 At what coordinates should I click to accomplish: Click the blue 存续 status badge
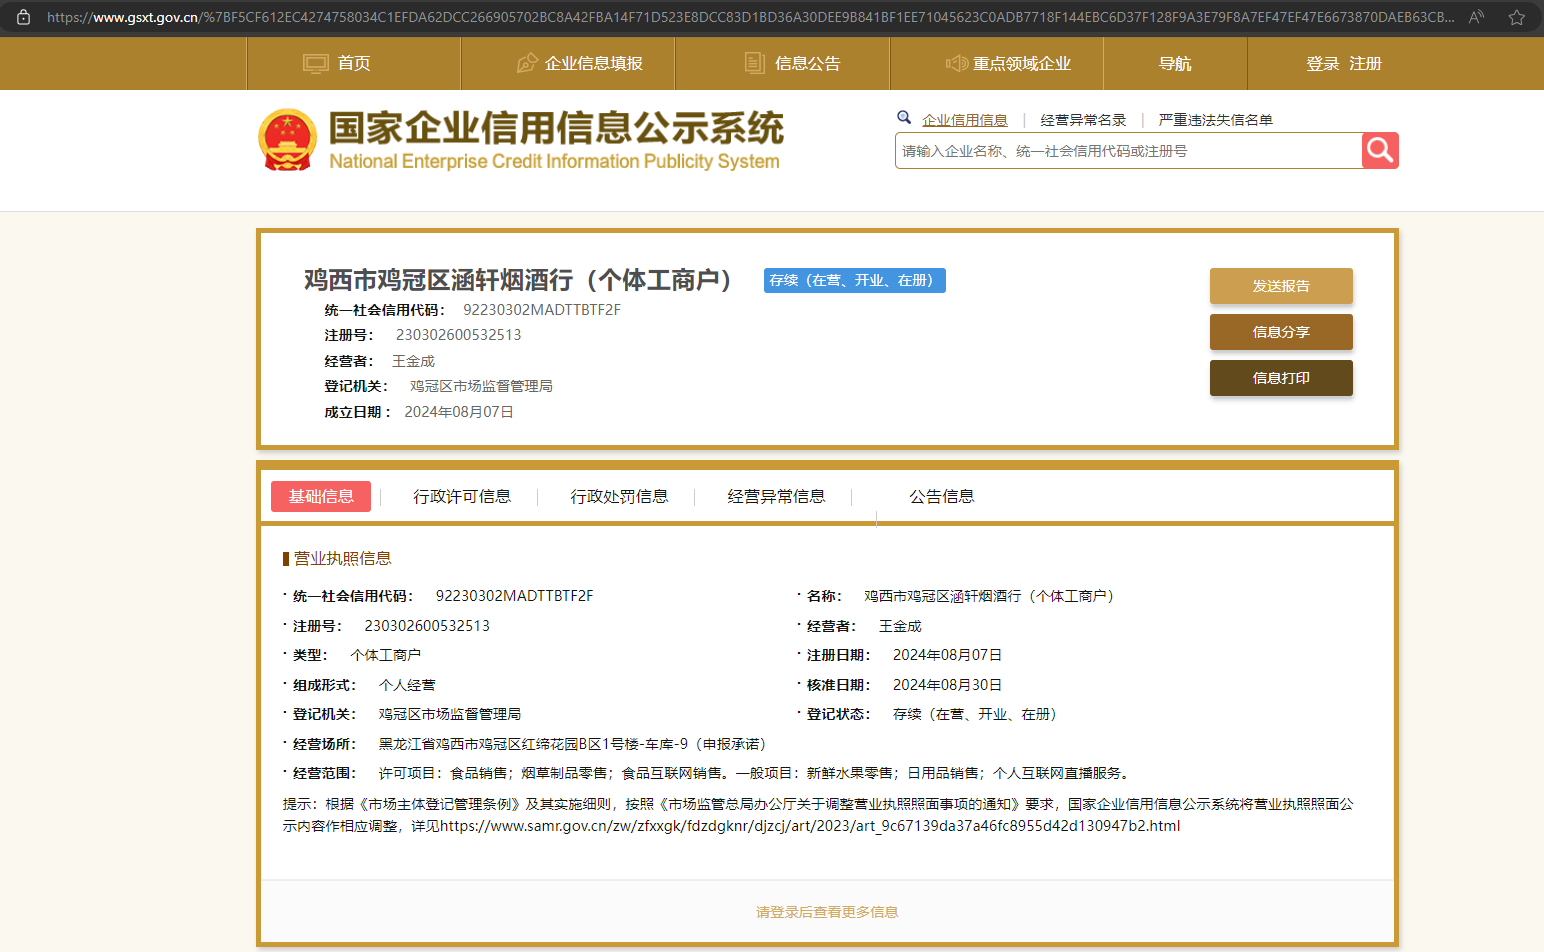tap(855, 281)
